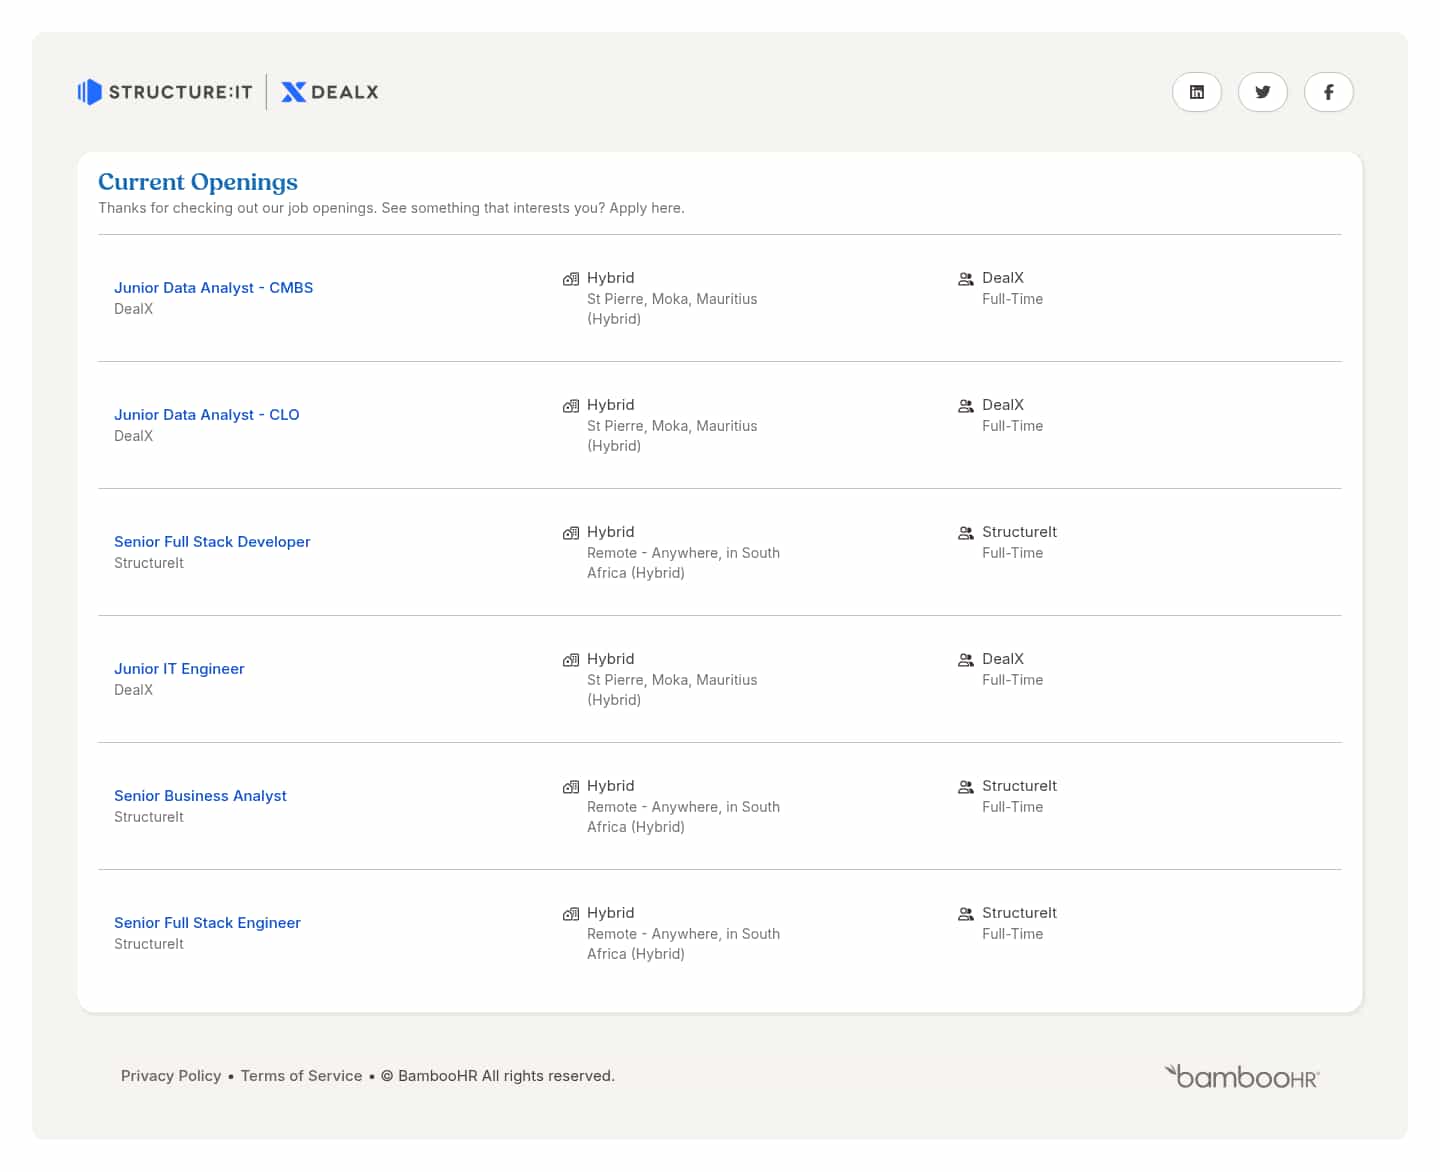Screen dimensions: 1440x1172
Task: Open the Twitter social link
Action: point(1263,92)
